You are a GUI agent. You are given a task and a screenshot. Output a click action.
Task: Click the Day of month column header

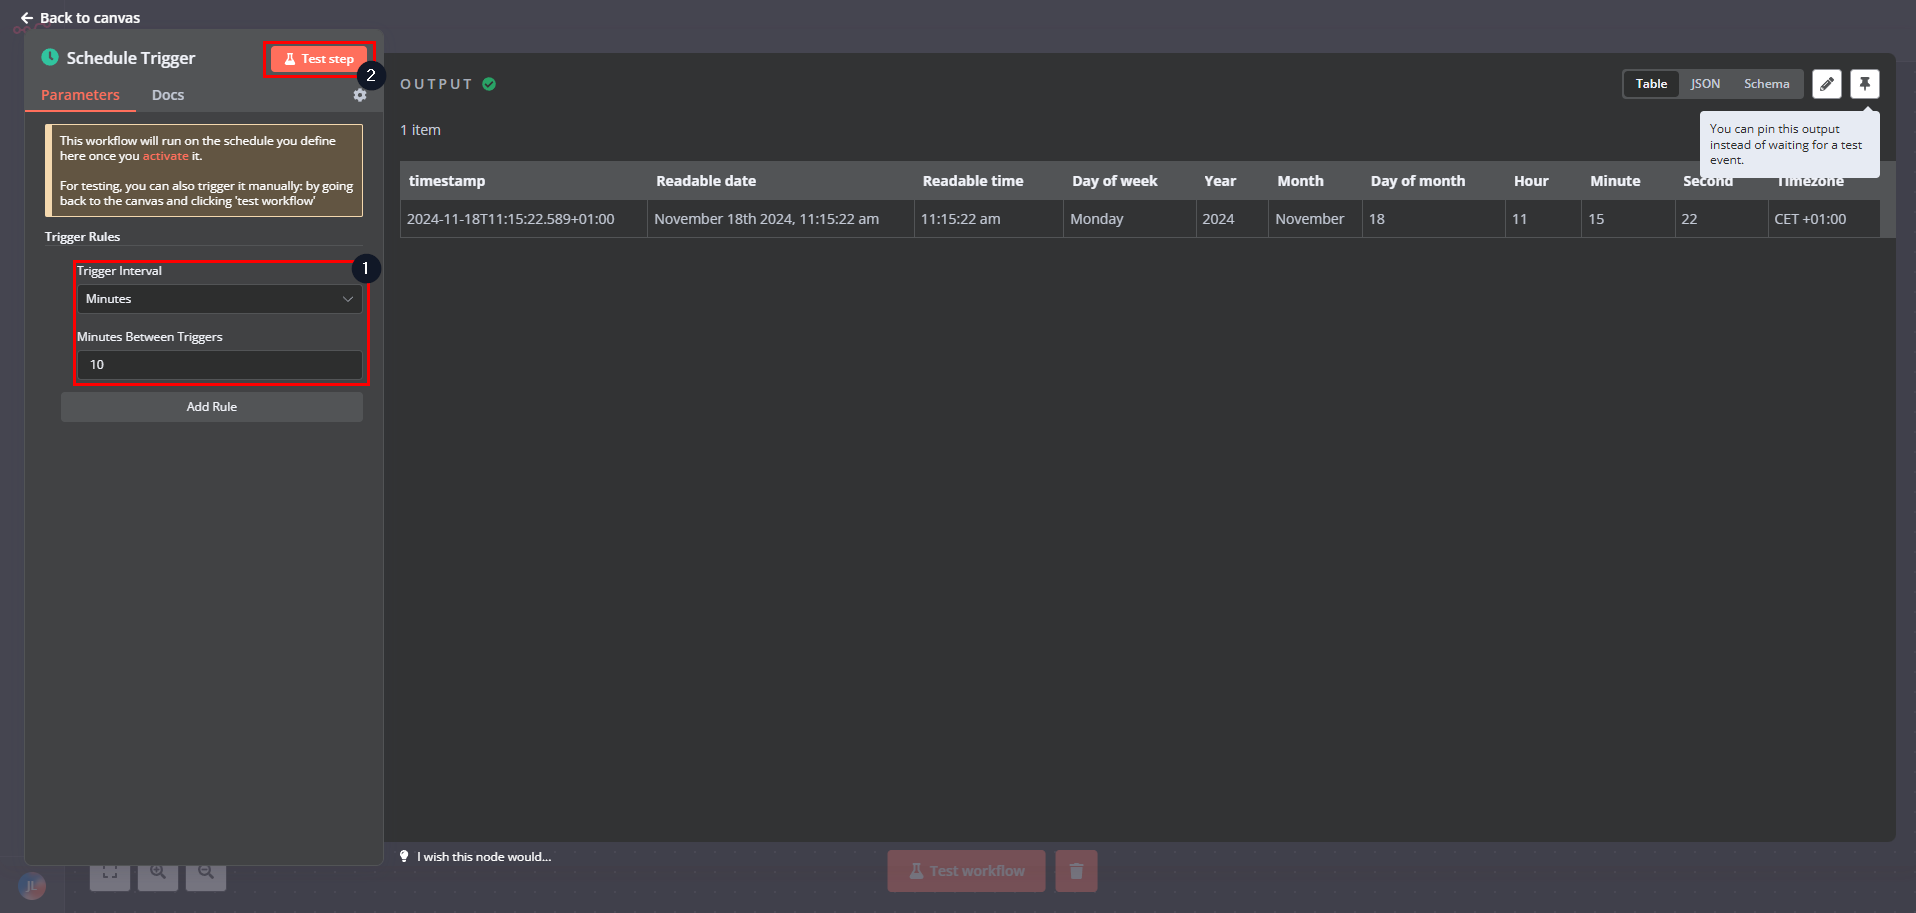(x=1434, y=181)
